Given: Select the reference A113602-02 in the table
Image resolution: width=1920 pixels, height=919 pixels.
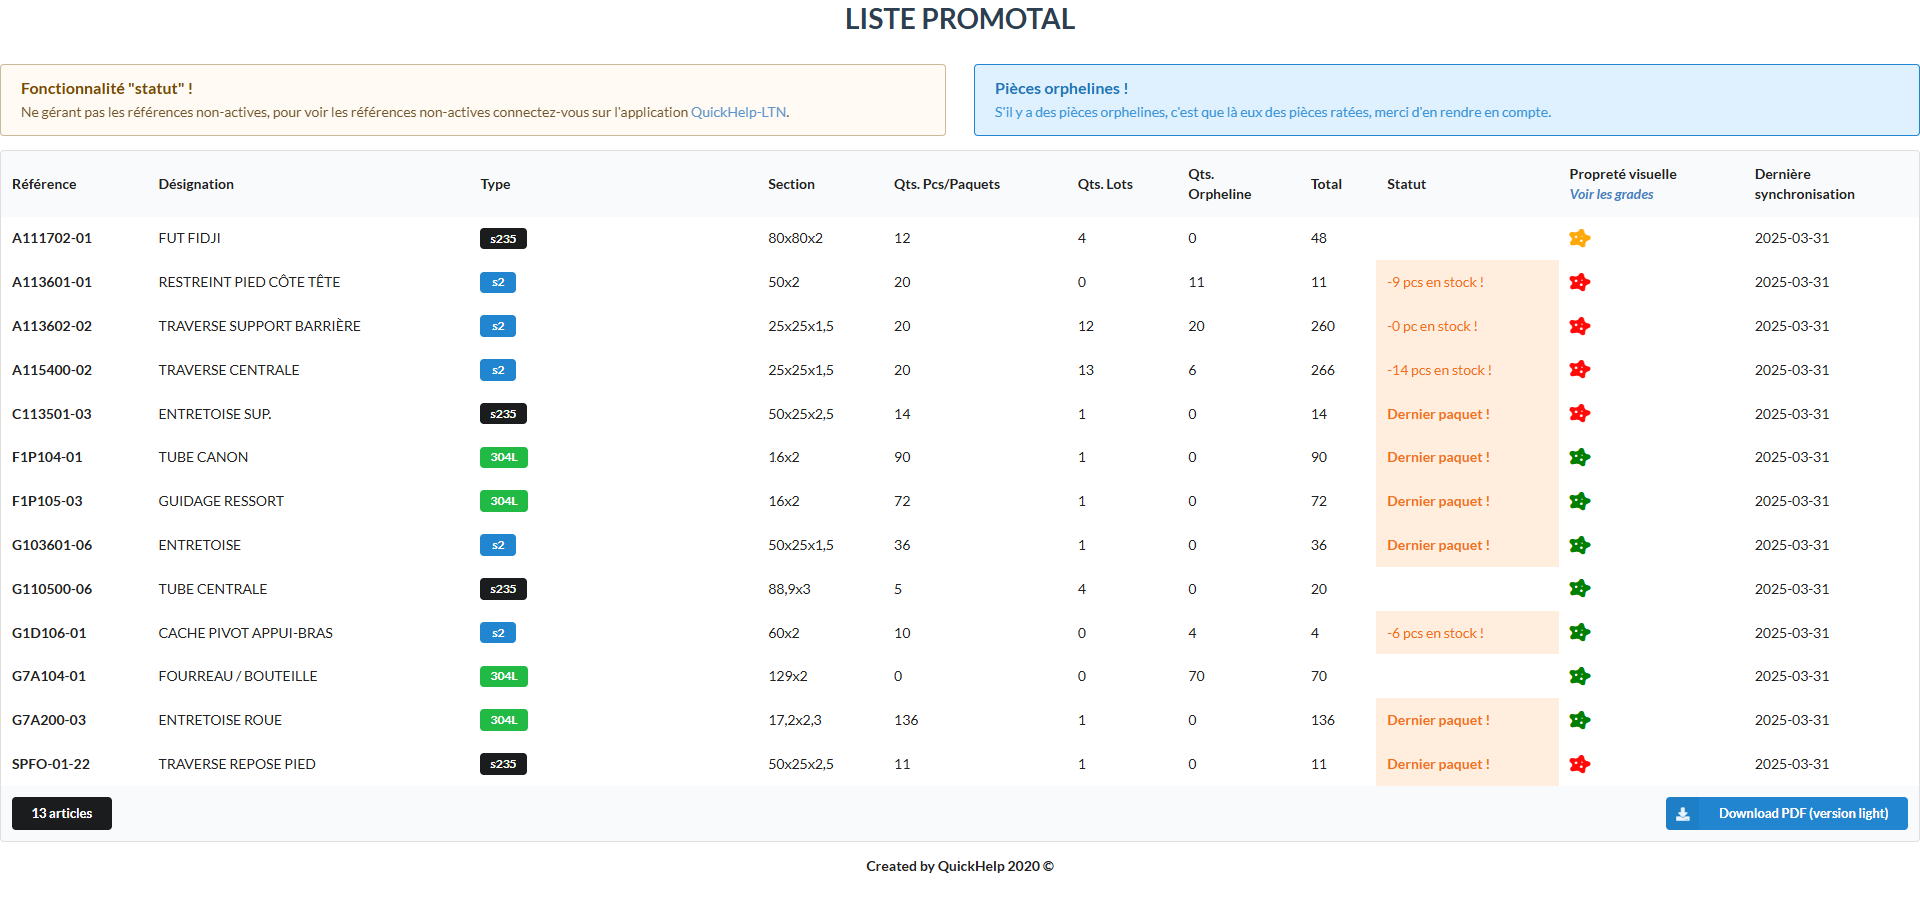Looking at the screenshot, I should [53, 326].
